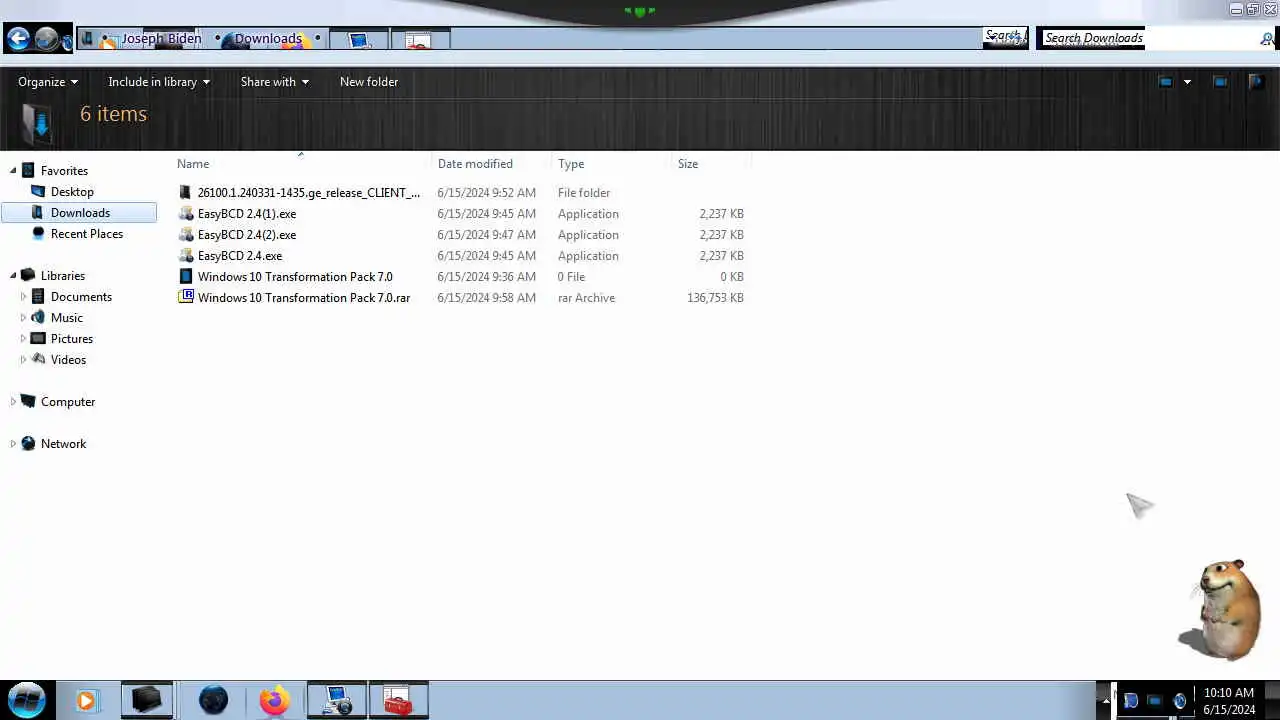Click the icon of EasyBCD 2.4(1).exe
The image size is (1280, 720).
coord(185,214)
